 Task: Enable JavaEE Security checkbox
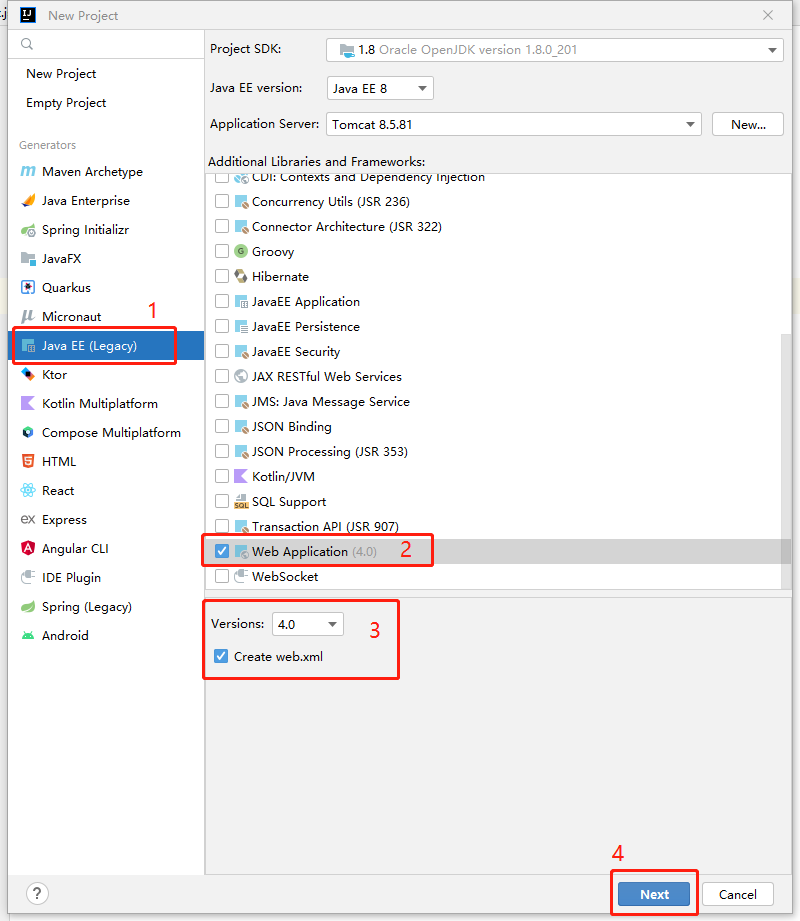pyautogui.click(x=222, y=351)
